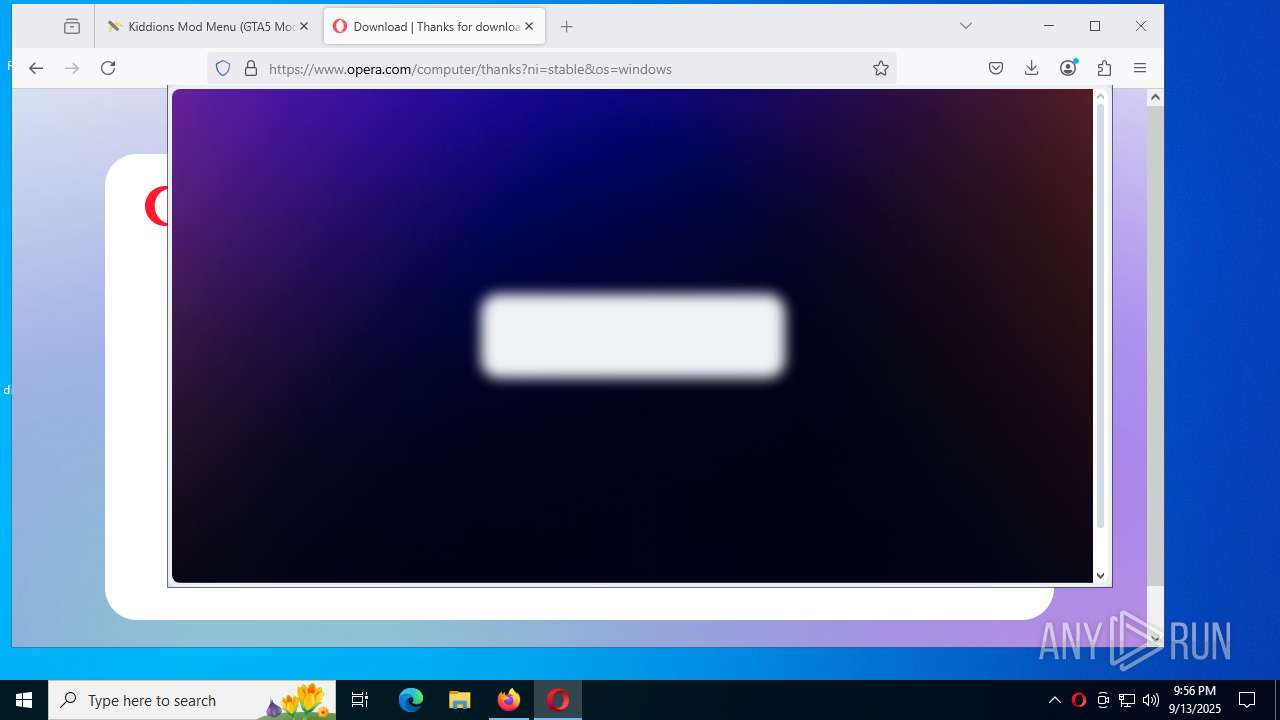The width and height of the screenshot is (1280, 720).
Task: Show site security padlock info
Action: [x=251, y=68]
